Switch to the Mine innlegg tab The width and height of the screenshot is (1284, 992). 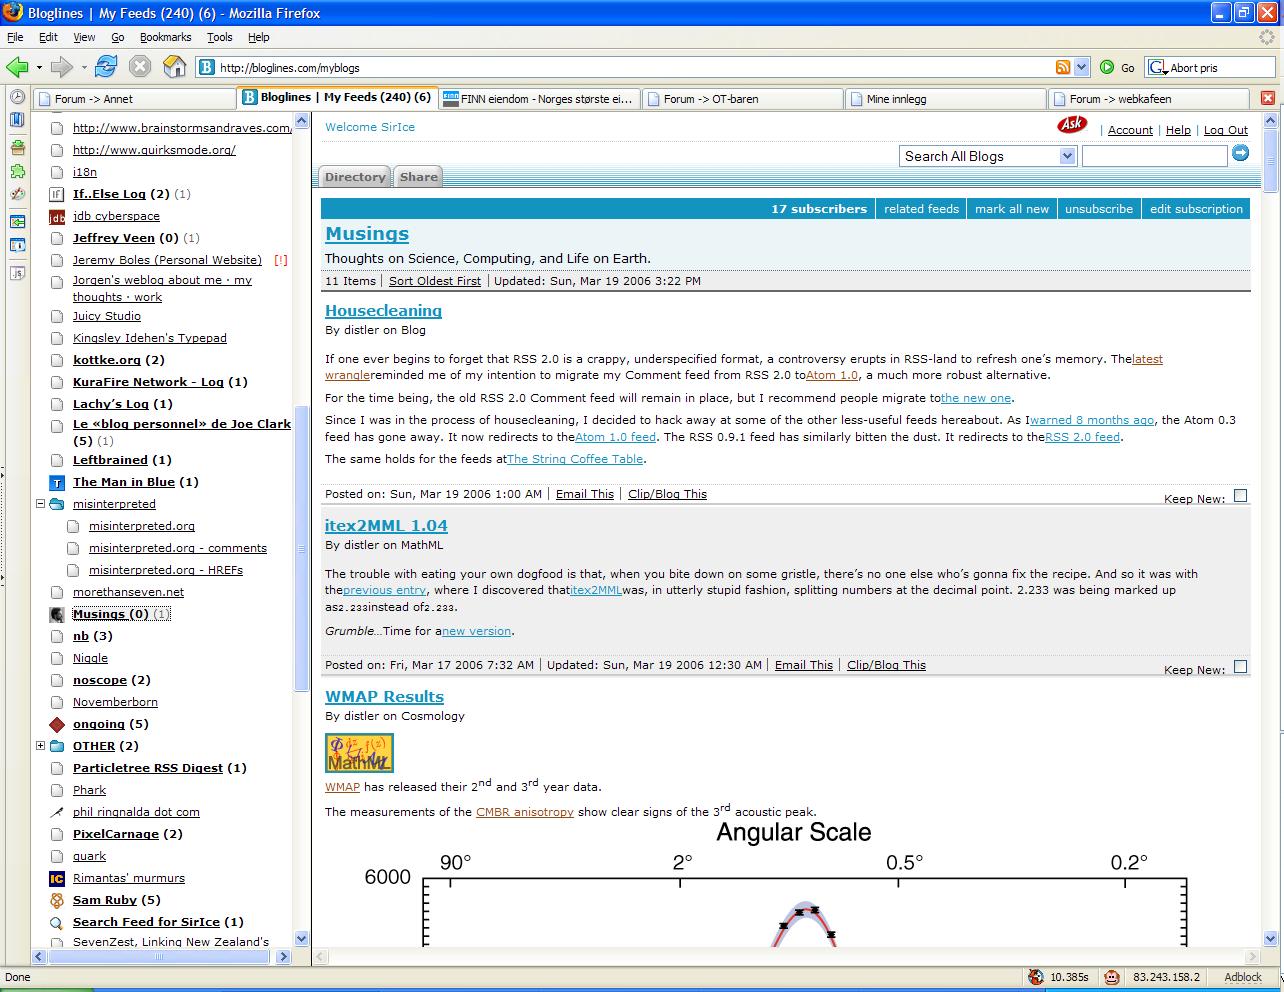click(945, 99)
